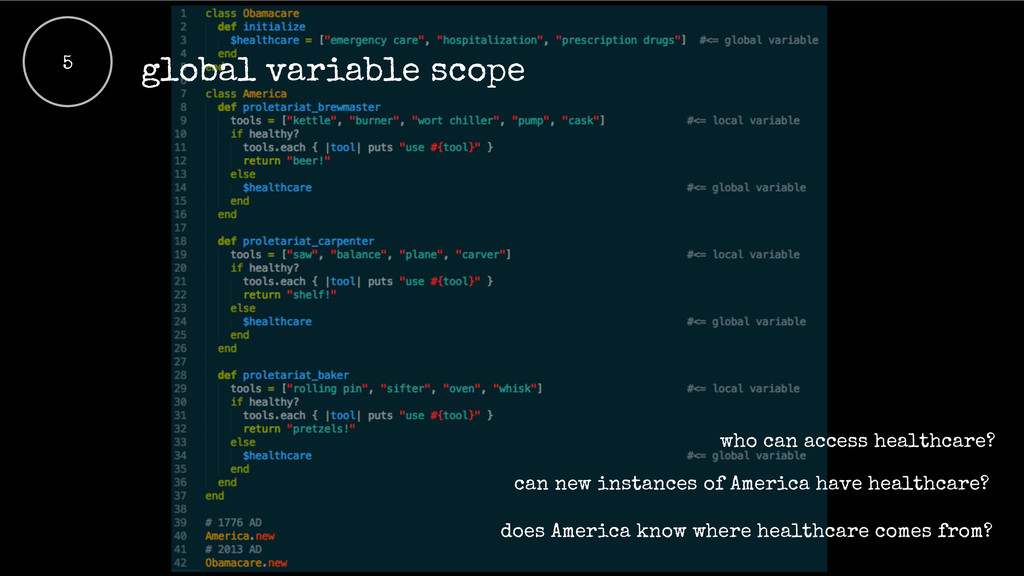Click the "whisk" string on line 29

tap(515, 389)
